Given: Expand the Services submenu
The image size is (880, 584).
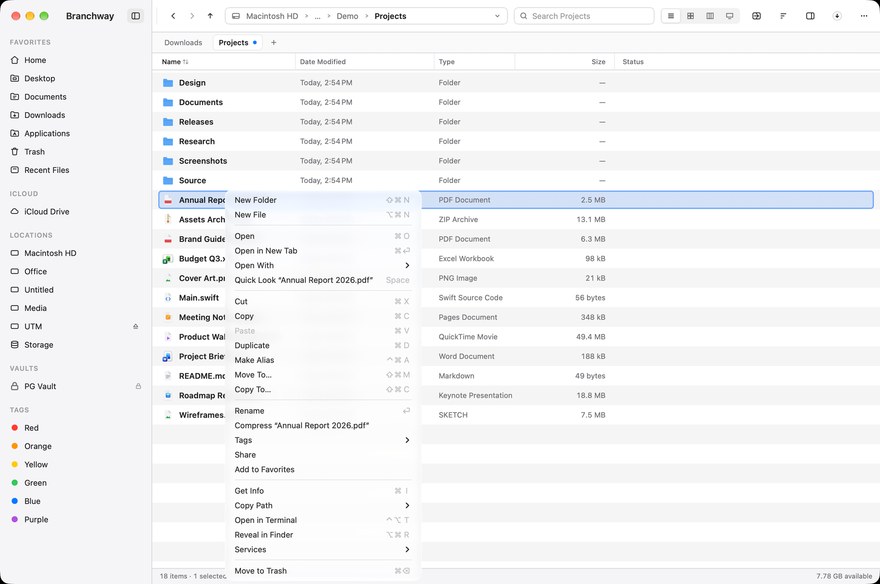Looking at the screenshot, I should [322, 550].
